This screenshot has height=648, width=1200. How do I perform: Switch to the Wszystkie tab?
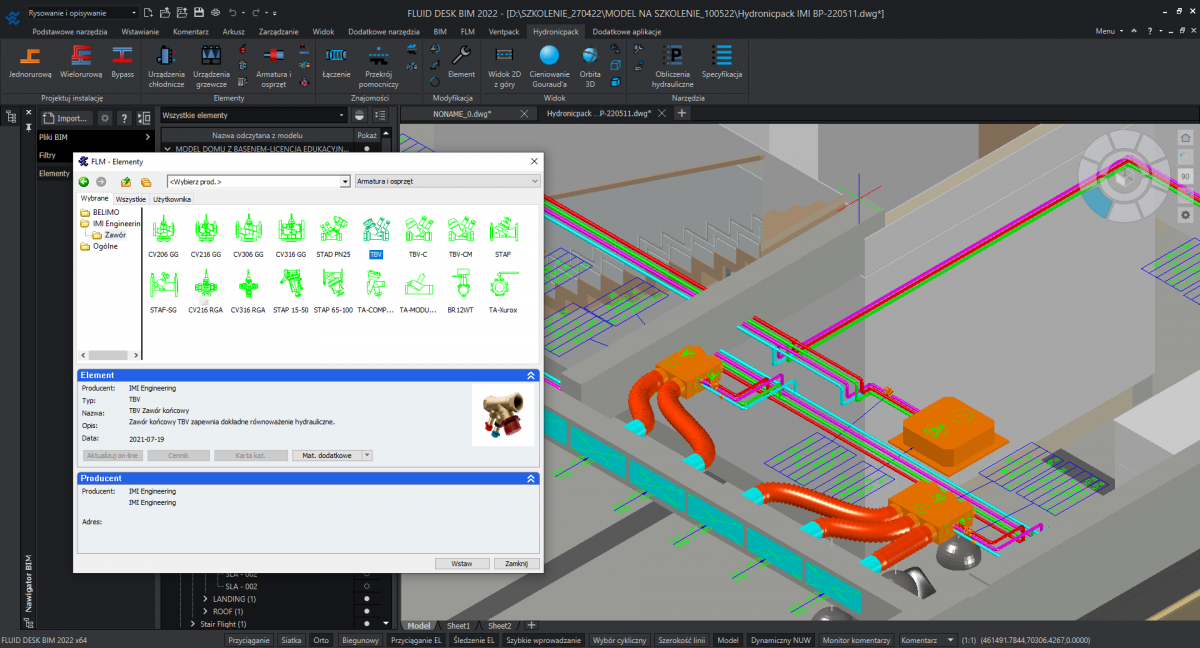131,199
